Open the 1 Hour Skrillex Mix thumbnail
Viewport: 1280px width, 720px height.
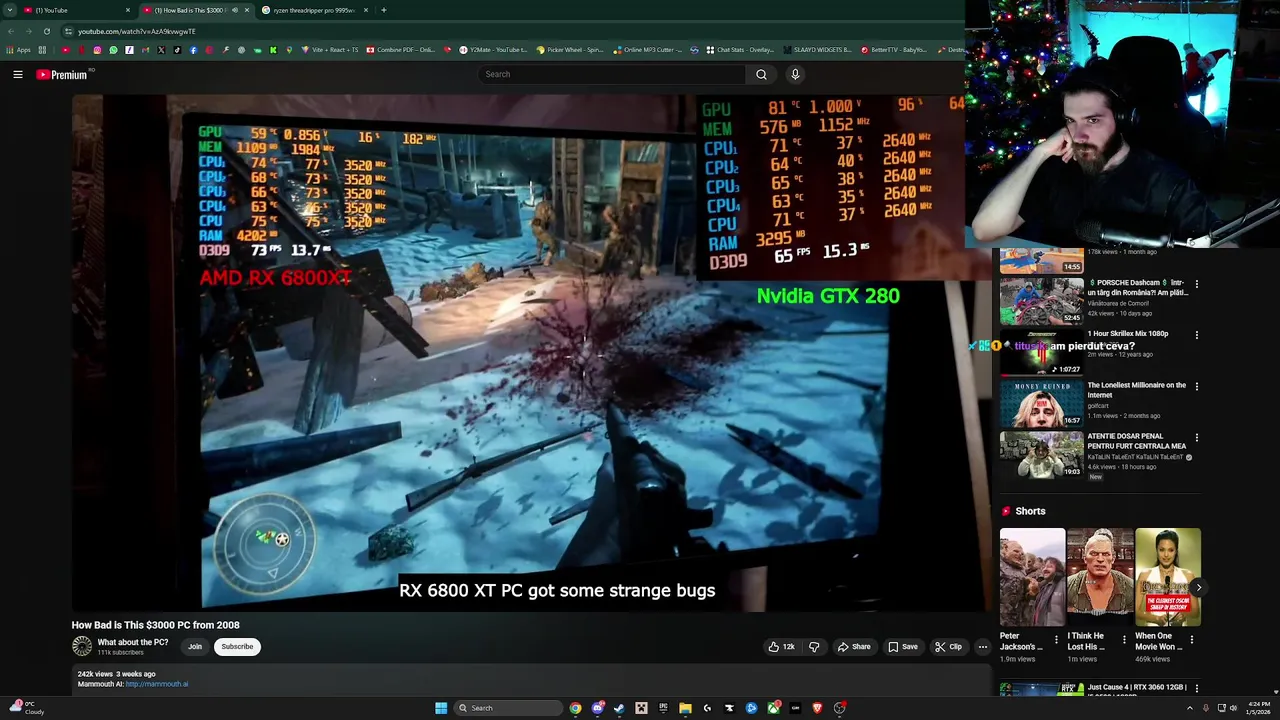pyautogui.click(x=1041, y=352)
